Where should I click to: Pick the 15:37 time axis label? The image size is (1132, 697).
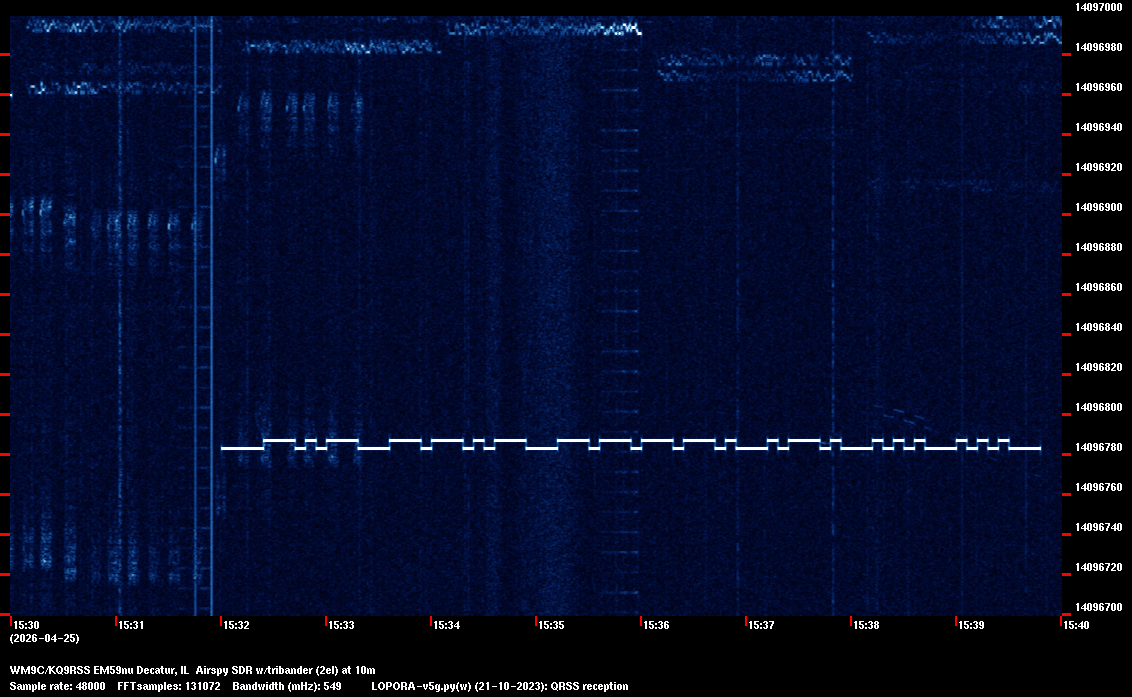[x=761, y=625]
